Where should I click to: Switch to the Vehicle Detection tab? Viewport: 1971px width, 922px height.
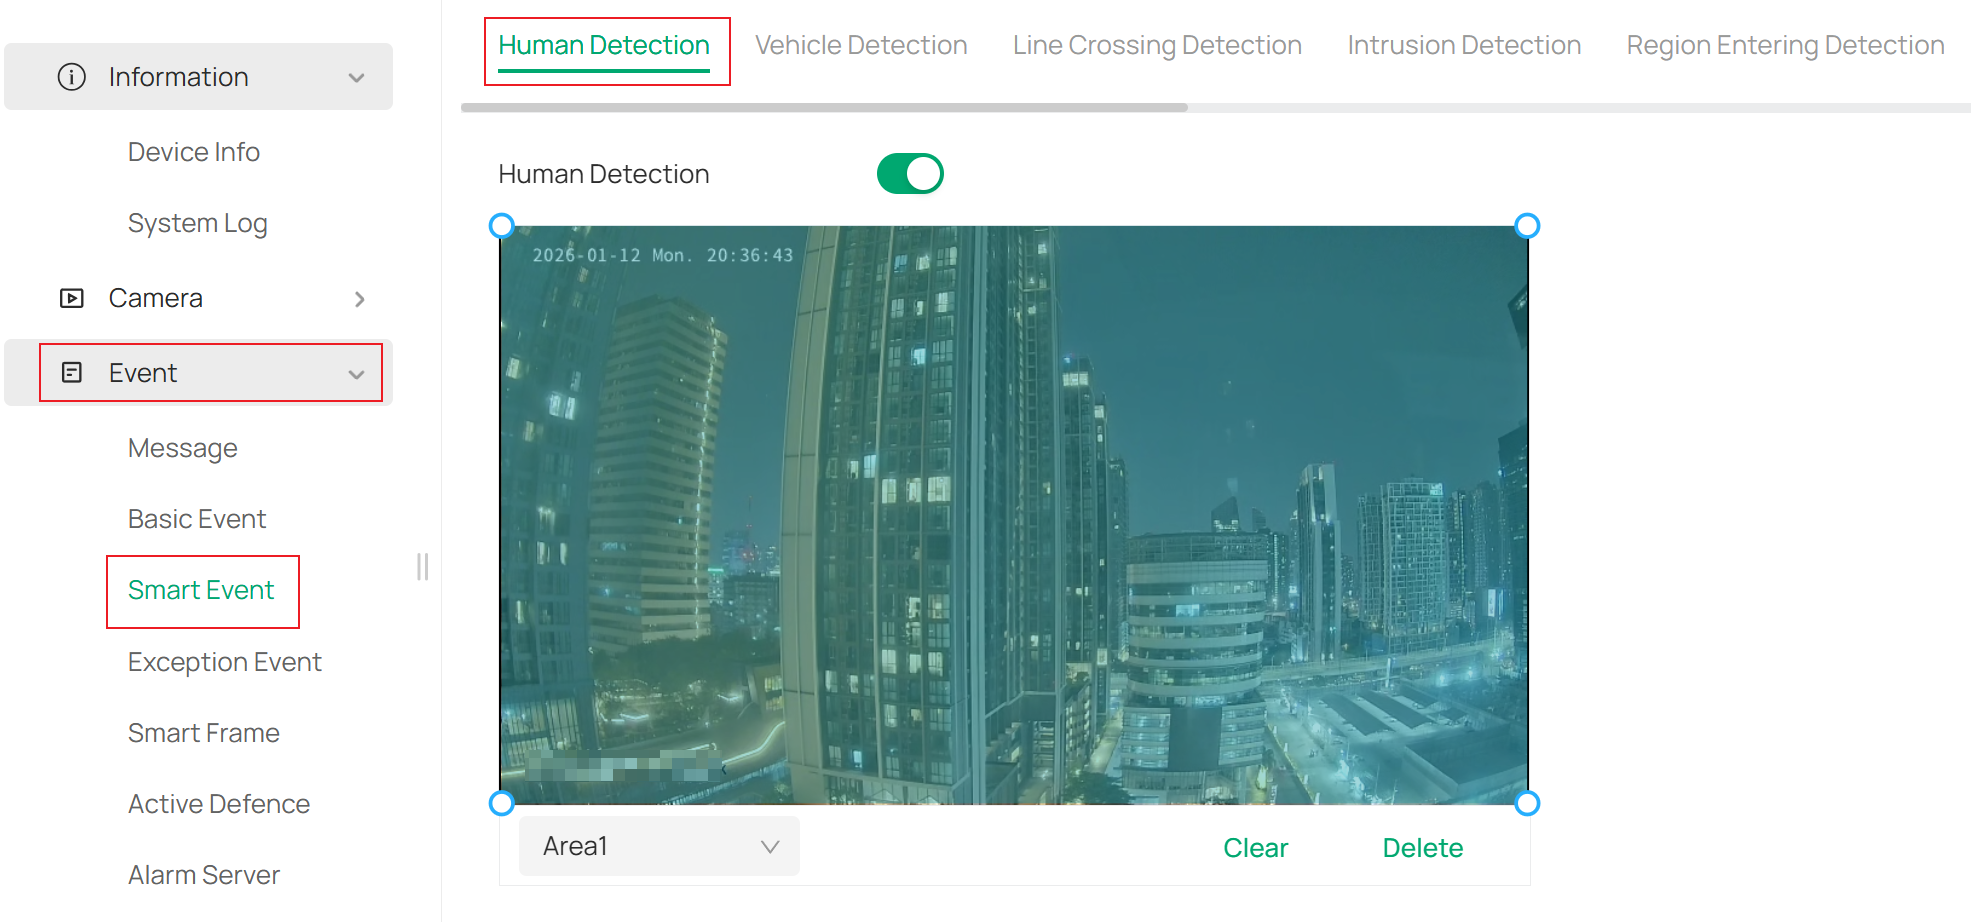click(861, 44)
